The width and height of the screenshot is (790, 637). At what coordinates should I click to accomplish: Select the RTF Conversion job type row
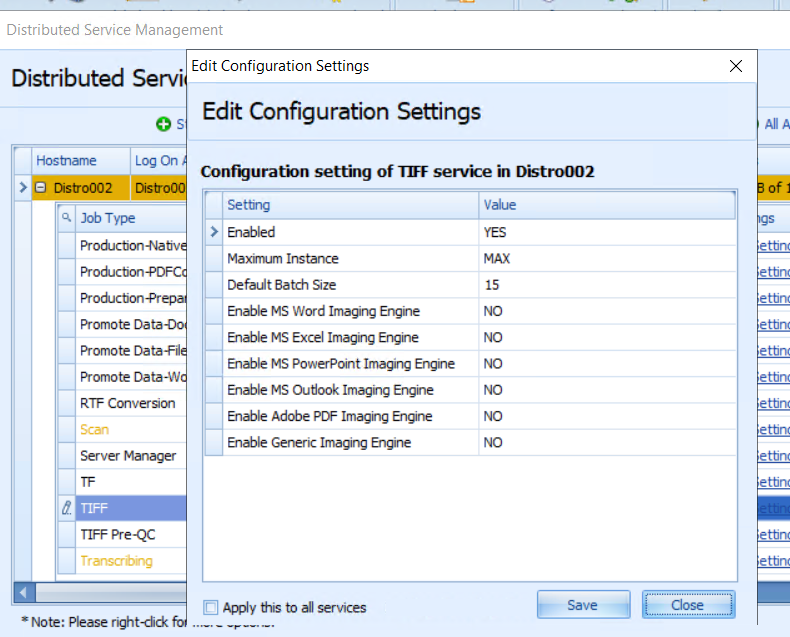point(131,403)
